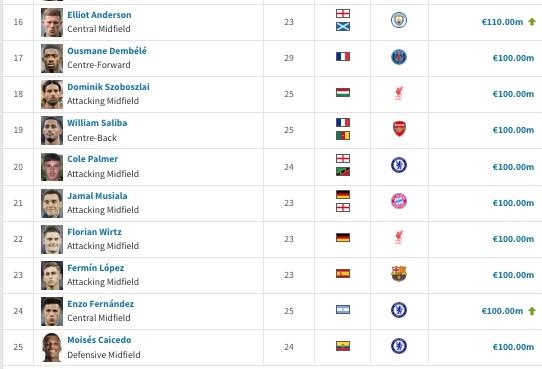The width and height of the screenshot is (542, 369).
Task: Click the Barcelona crest for Fermín López
Action: (x=399, y=273)
